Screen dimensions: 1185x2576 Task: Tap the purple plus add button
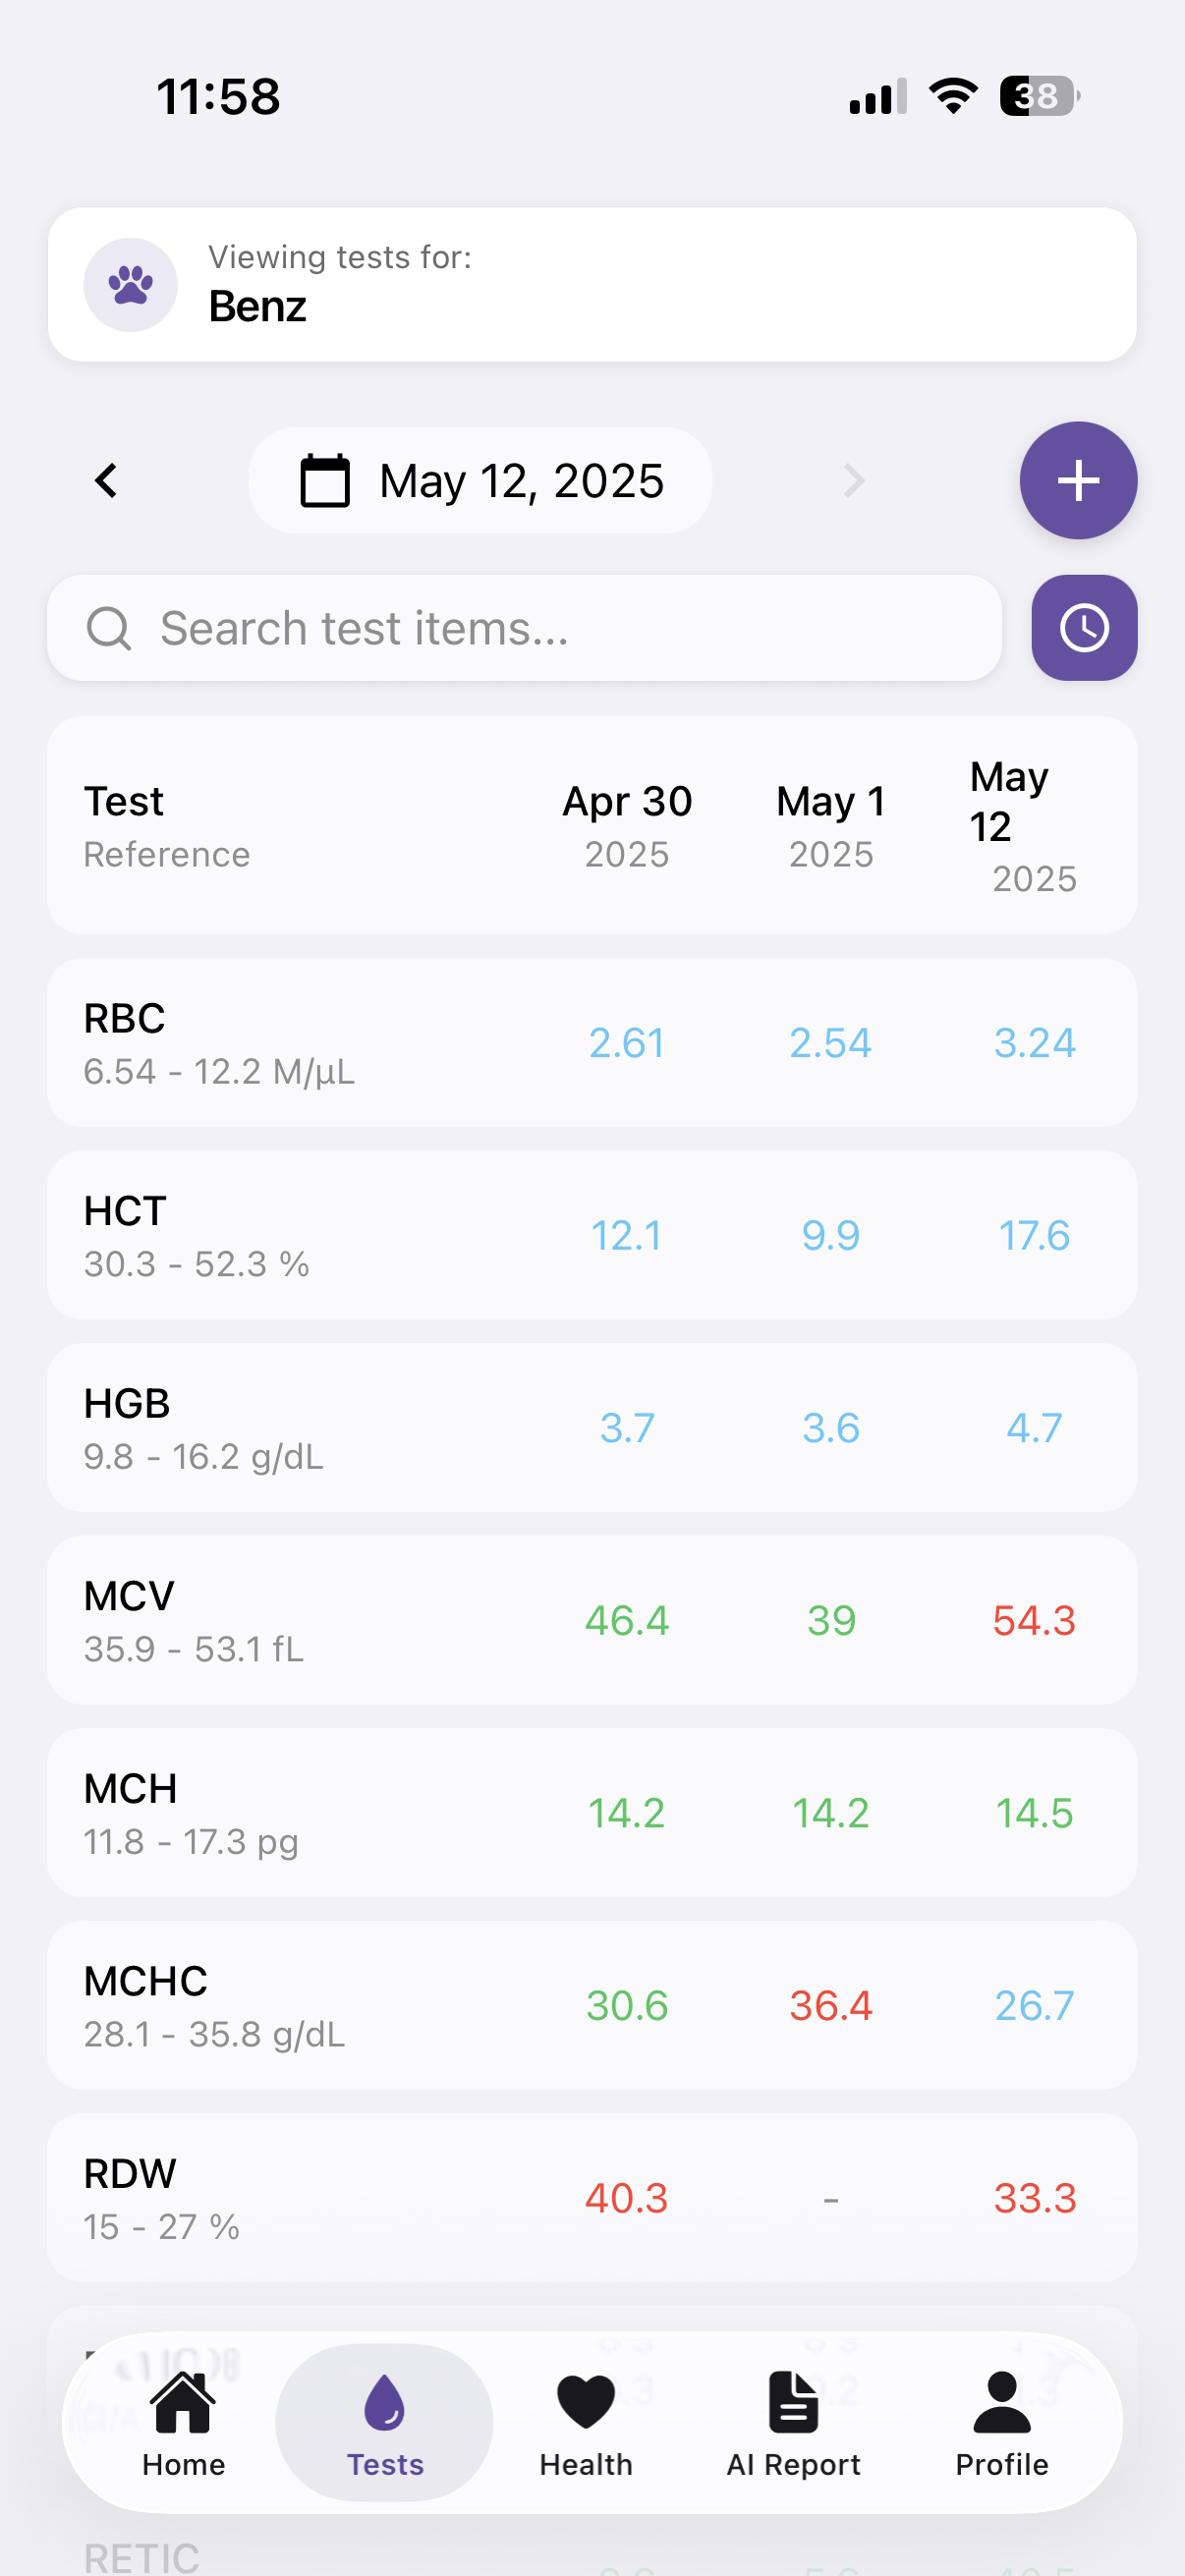[x=1077, y=481]
